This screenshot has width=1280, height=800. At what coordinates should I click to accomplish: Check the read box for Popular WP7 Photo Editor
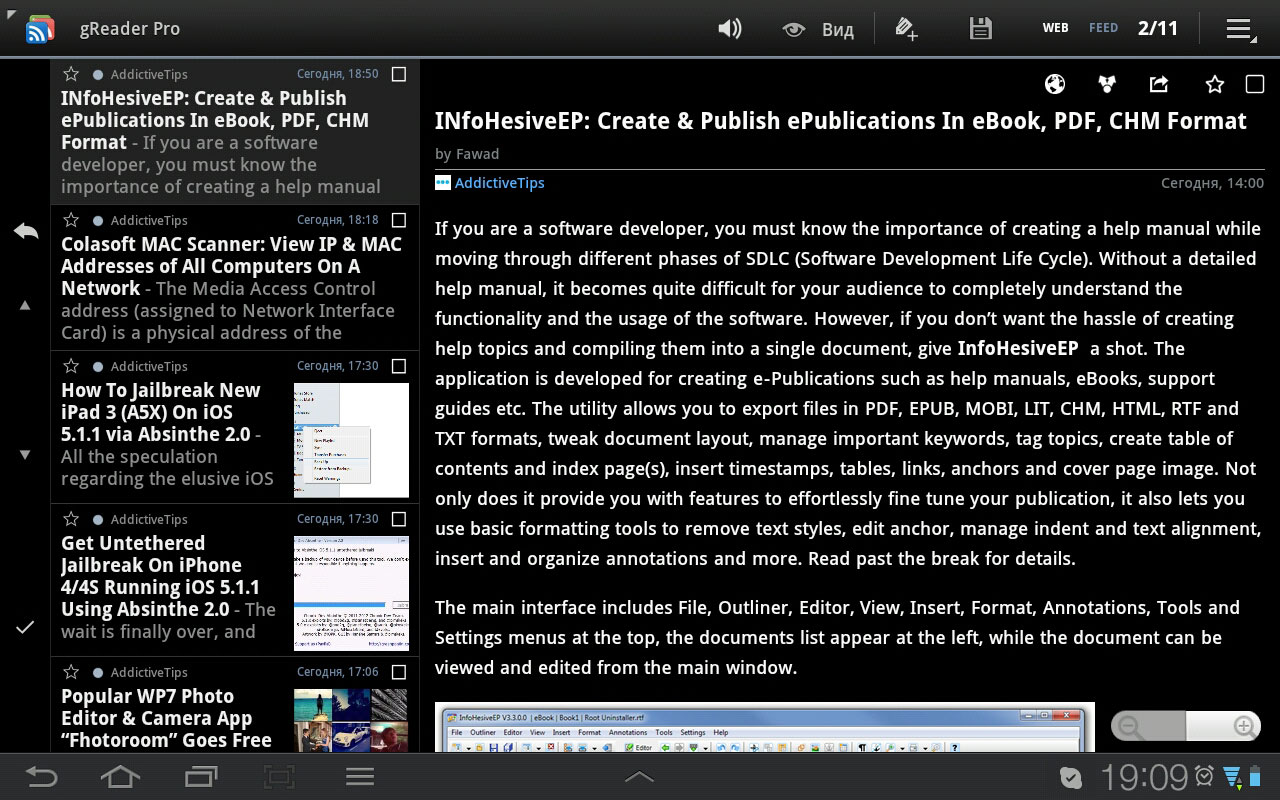pyautogui.click(x=399, y=672)
